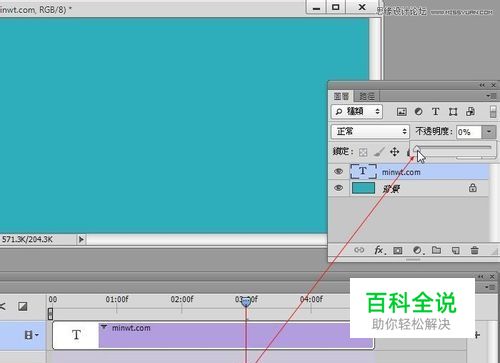
Task: Click the scissors split icon in timeline
Action: (3, 306)
